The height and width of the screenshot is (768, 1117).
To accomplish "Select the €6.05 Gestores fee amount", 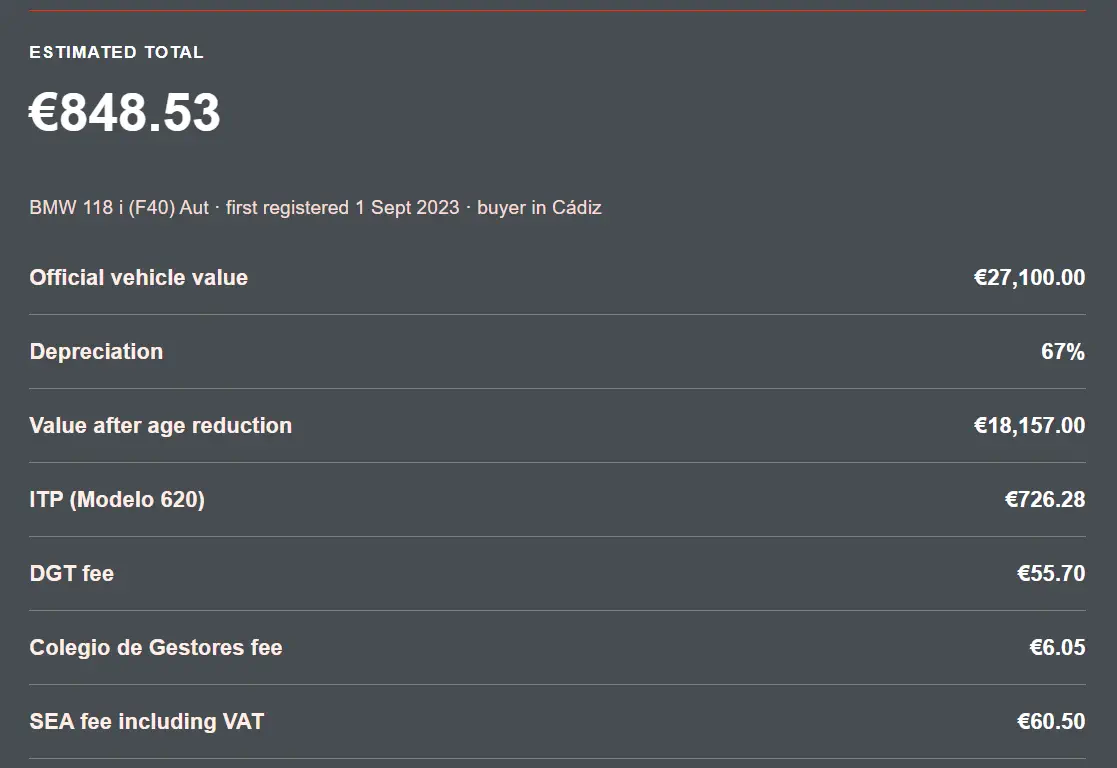I will [1057, 648].
